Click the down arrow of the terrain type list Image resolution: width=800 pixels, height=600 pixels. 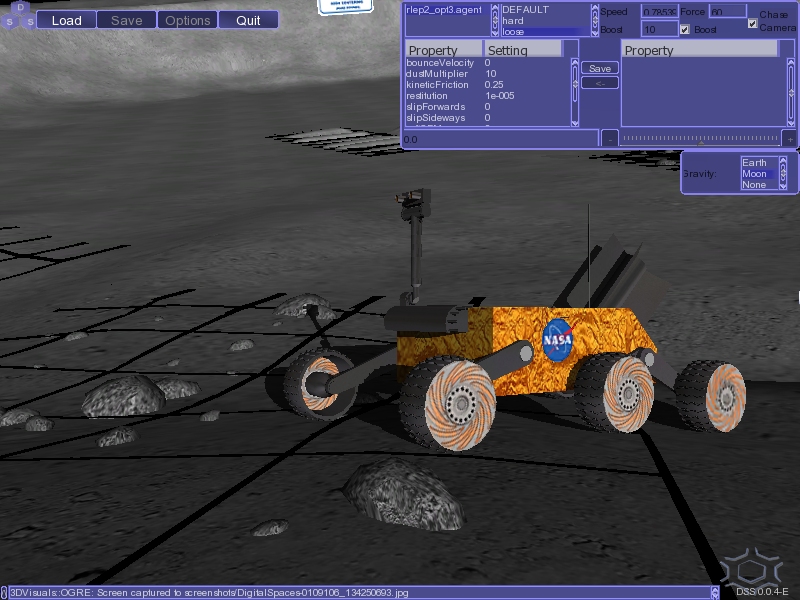click(x=595, y=33)
